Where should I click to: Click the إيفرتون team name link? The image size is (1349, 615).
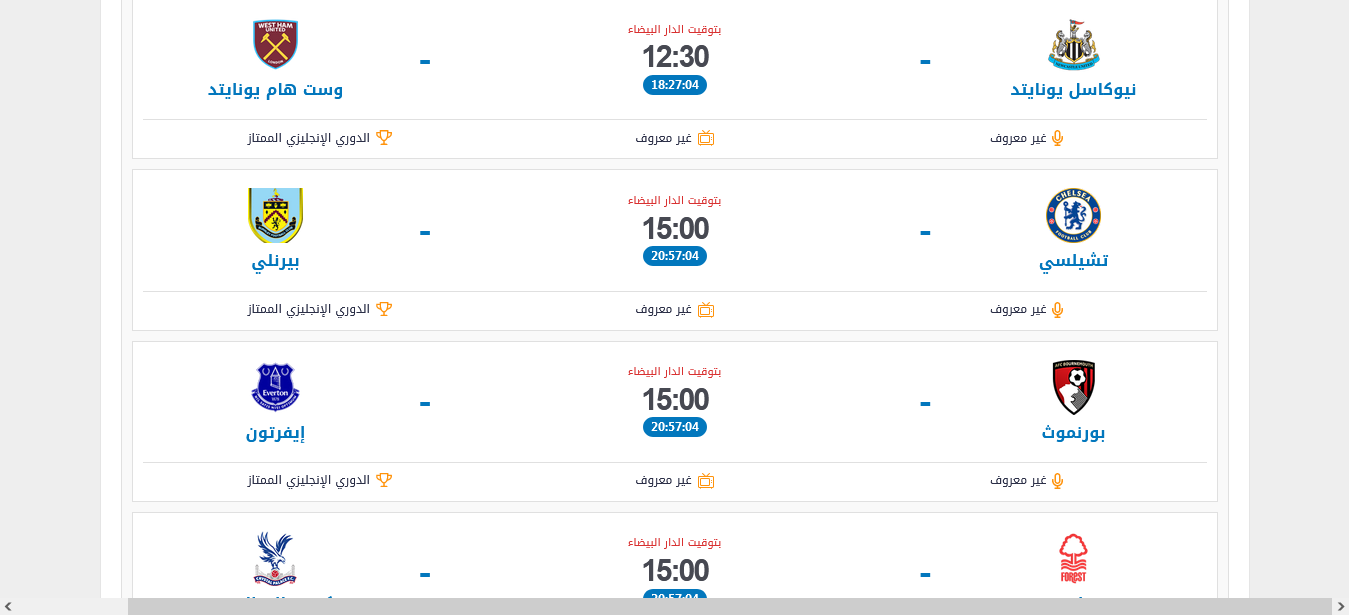(x=275, y=432)
